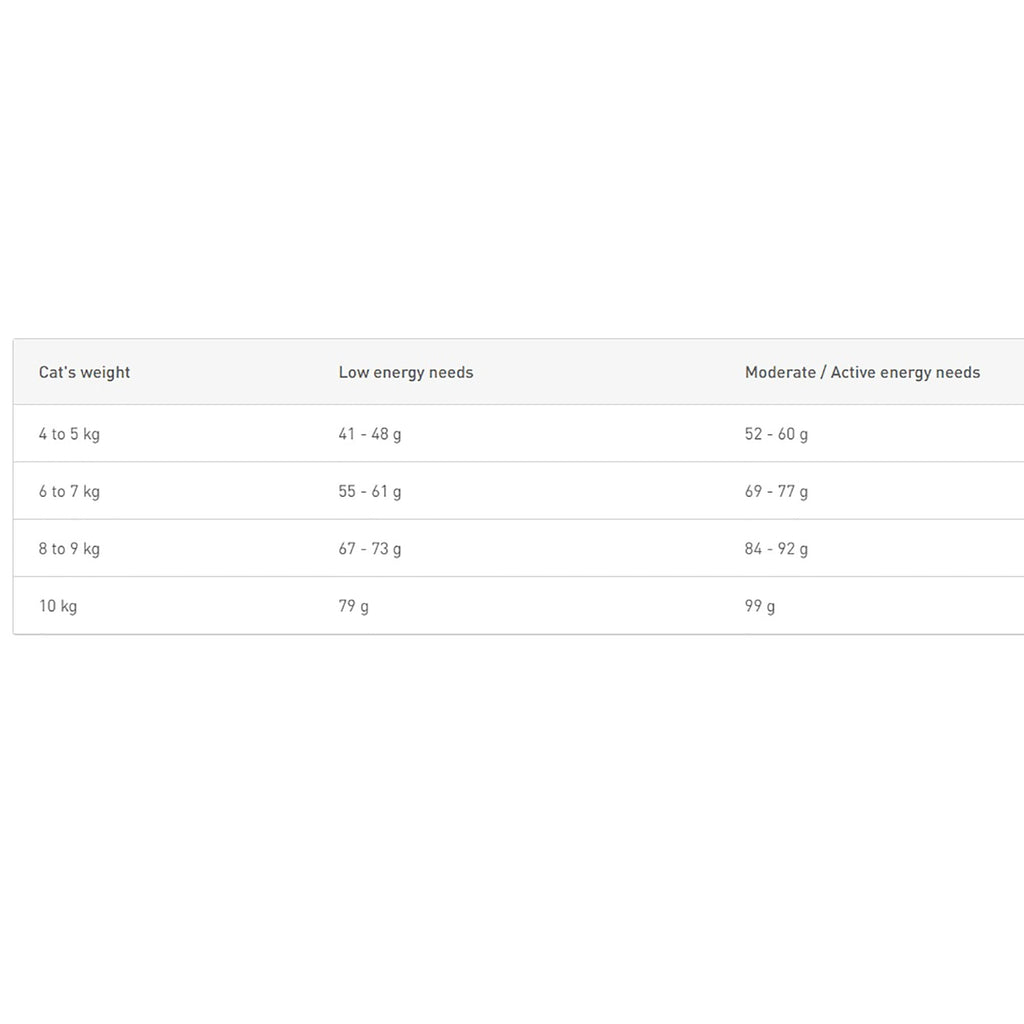Click the "55 - 61 g" value
1024x1024 pixels.
coord(370,491)
